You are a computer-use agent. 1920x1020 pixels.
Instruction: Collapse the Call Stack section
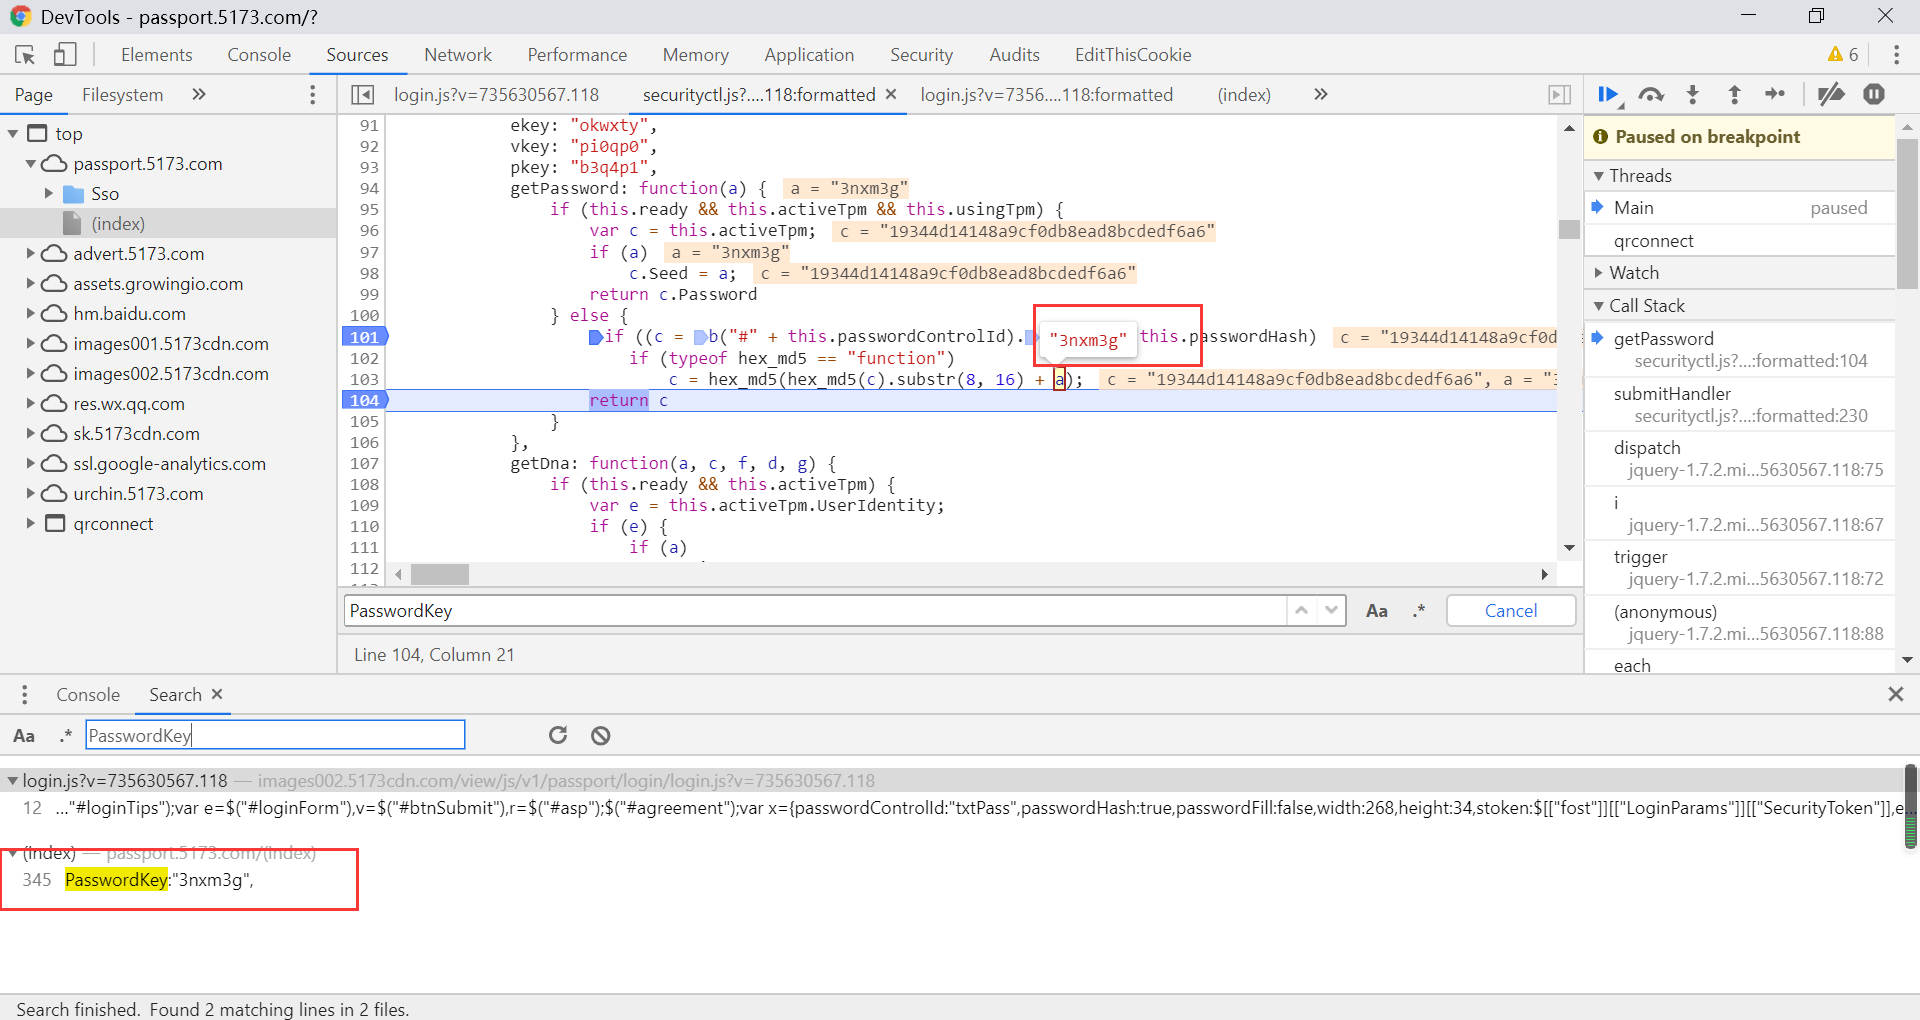coord(1599,305)
